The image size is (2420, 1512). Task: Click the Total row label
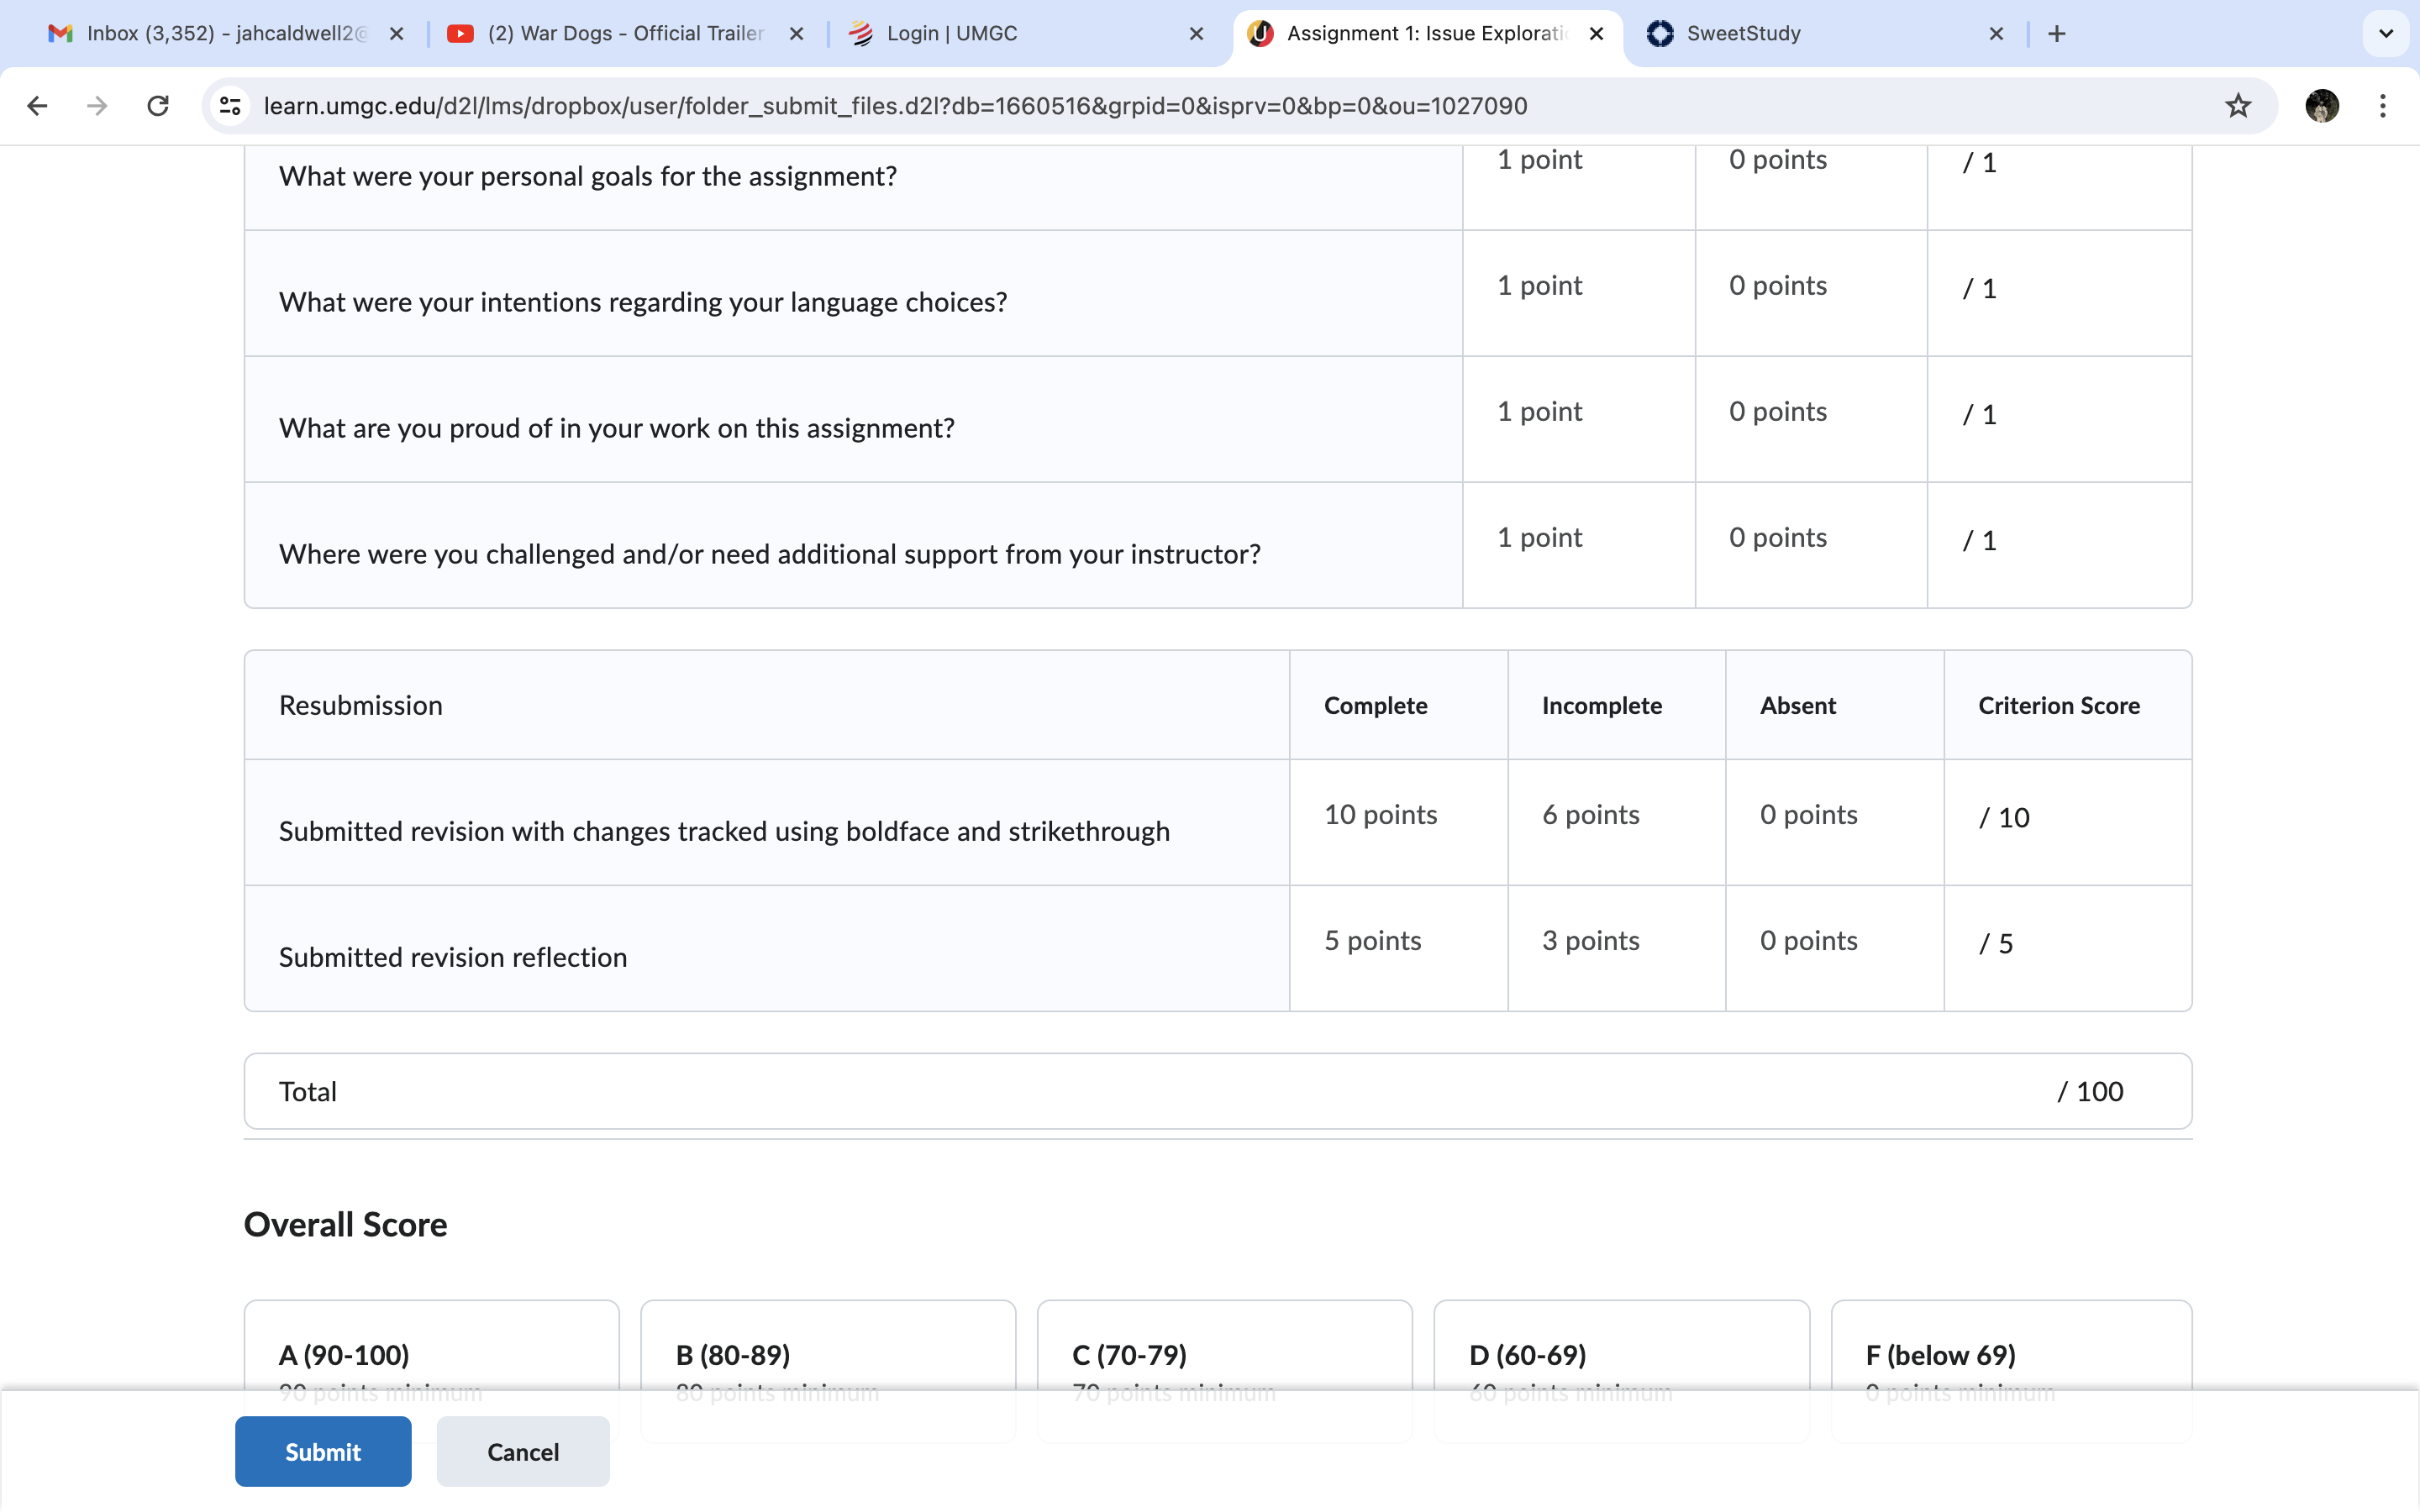pos(307,1091)
